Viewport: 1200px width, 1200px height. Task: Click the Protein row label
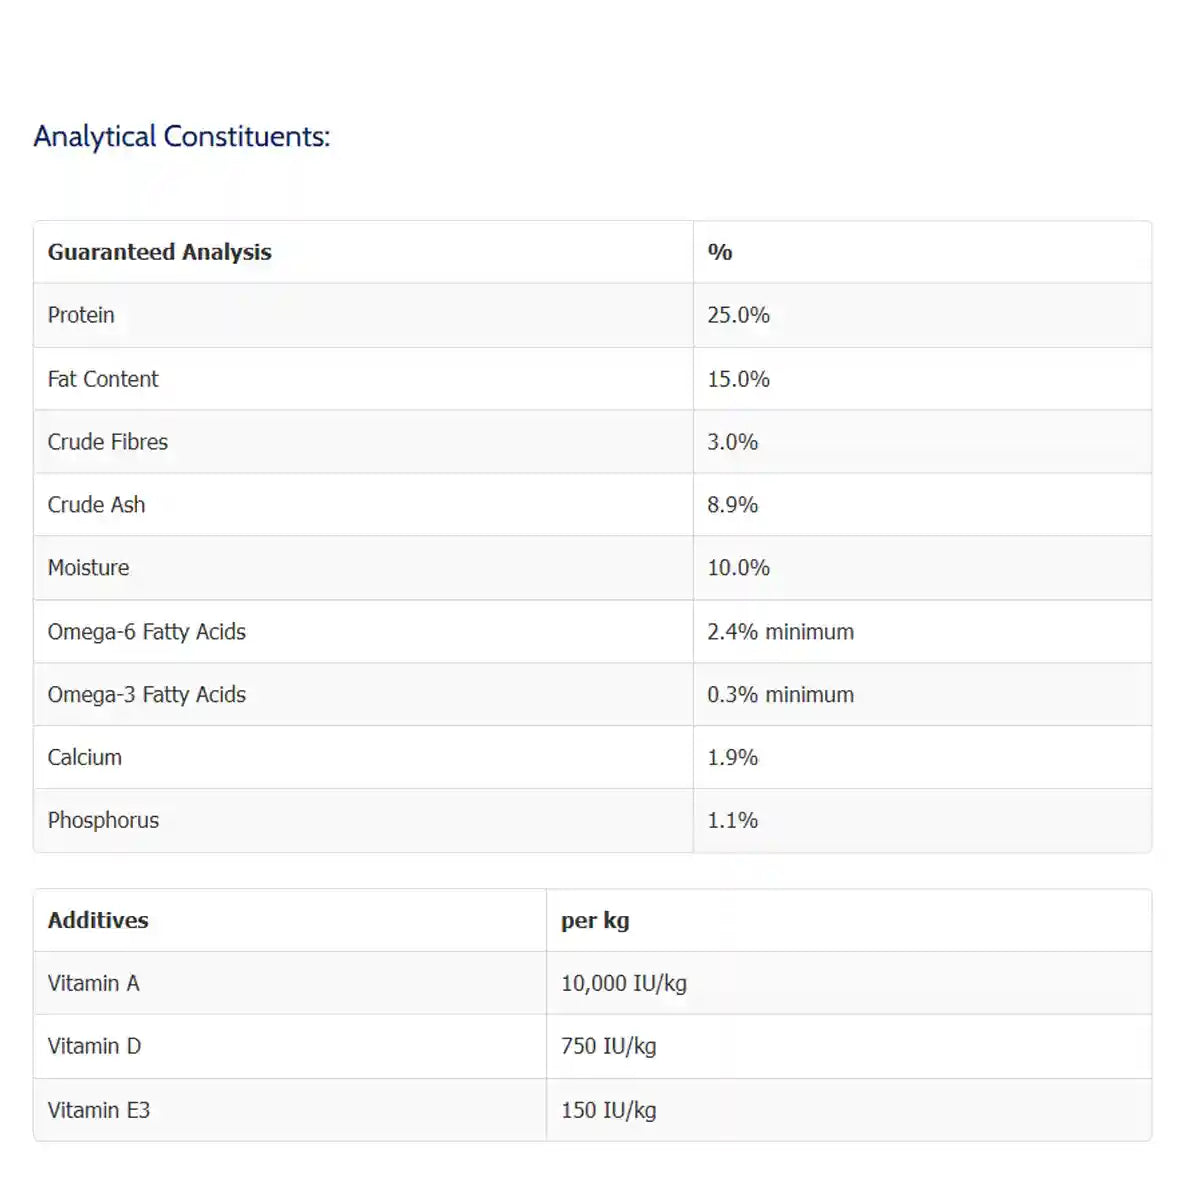[x=81, y=315]
